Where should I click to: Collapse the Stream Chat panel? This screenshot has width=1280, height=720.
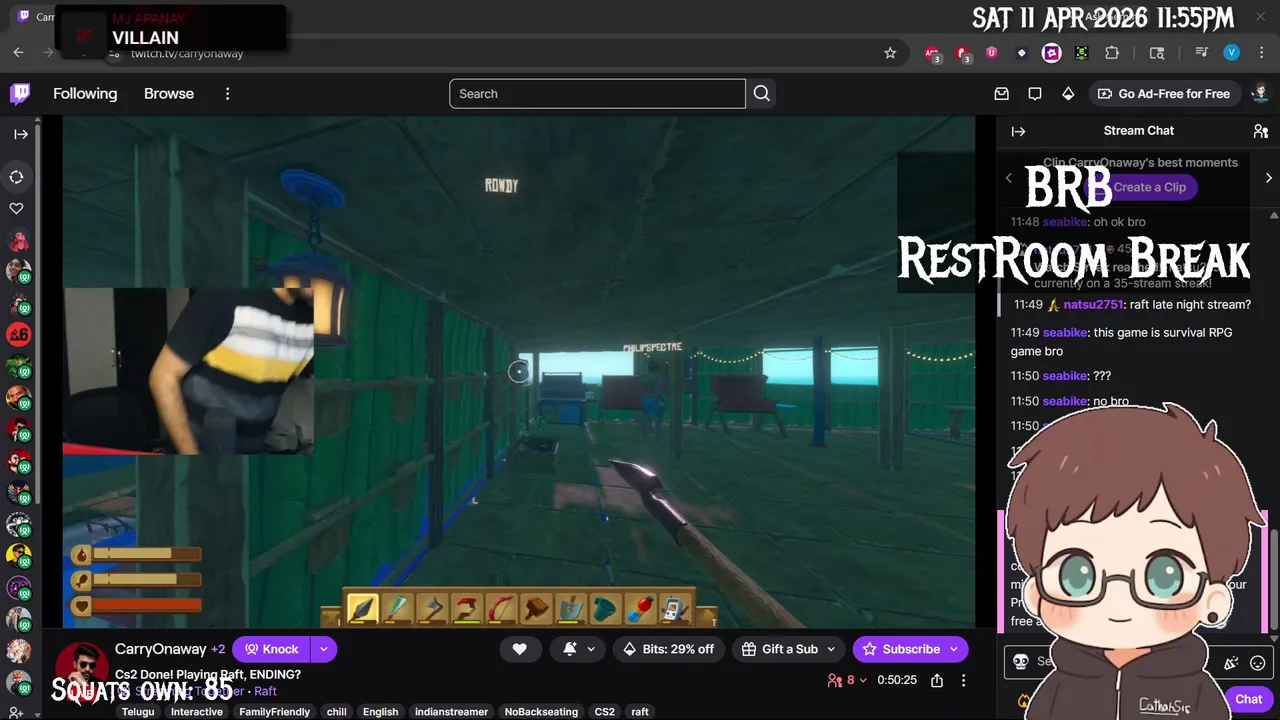pyautogui.click(x=1018, y=131)
